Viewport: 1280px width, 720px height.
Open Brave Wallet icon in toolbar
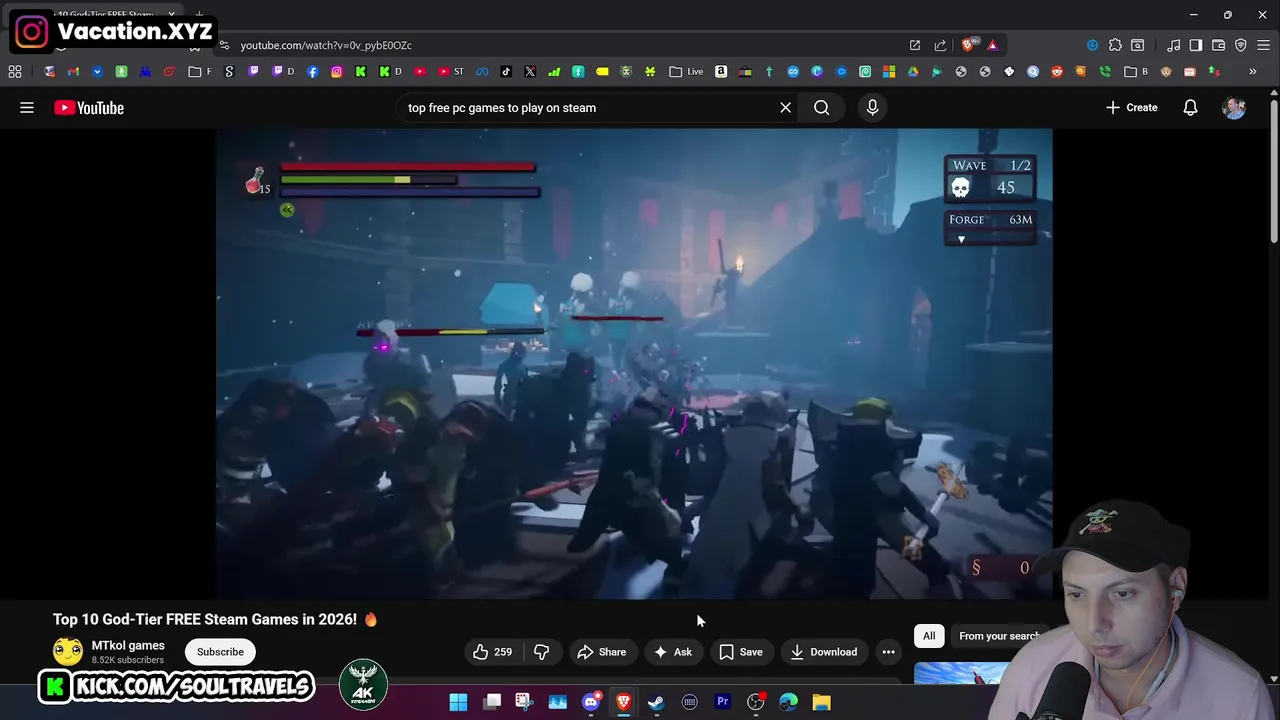pos(1218,45)
